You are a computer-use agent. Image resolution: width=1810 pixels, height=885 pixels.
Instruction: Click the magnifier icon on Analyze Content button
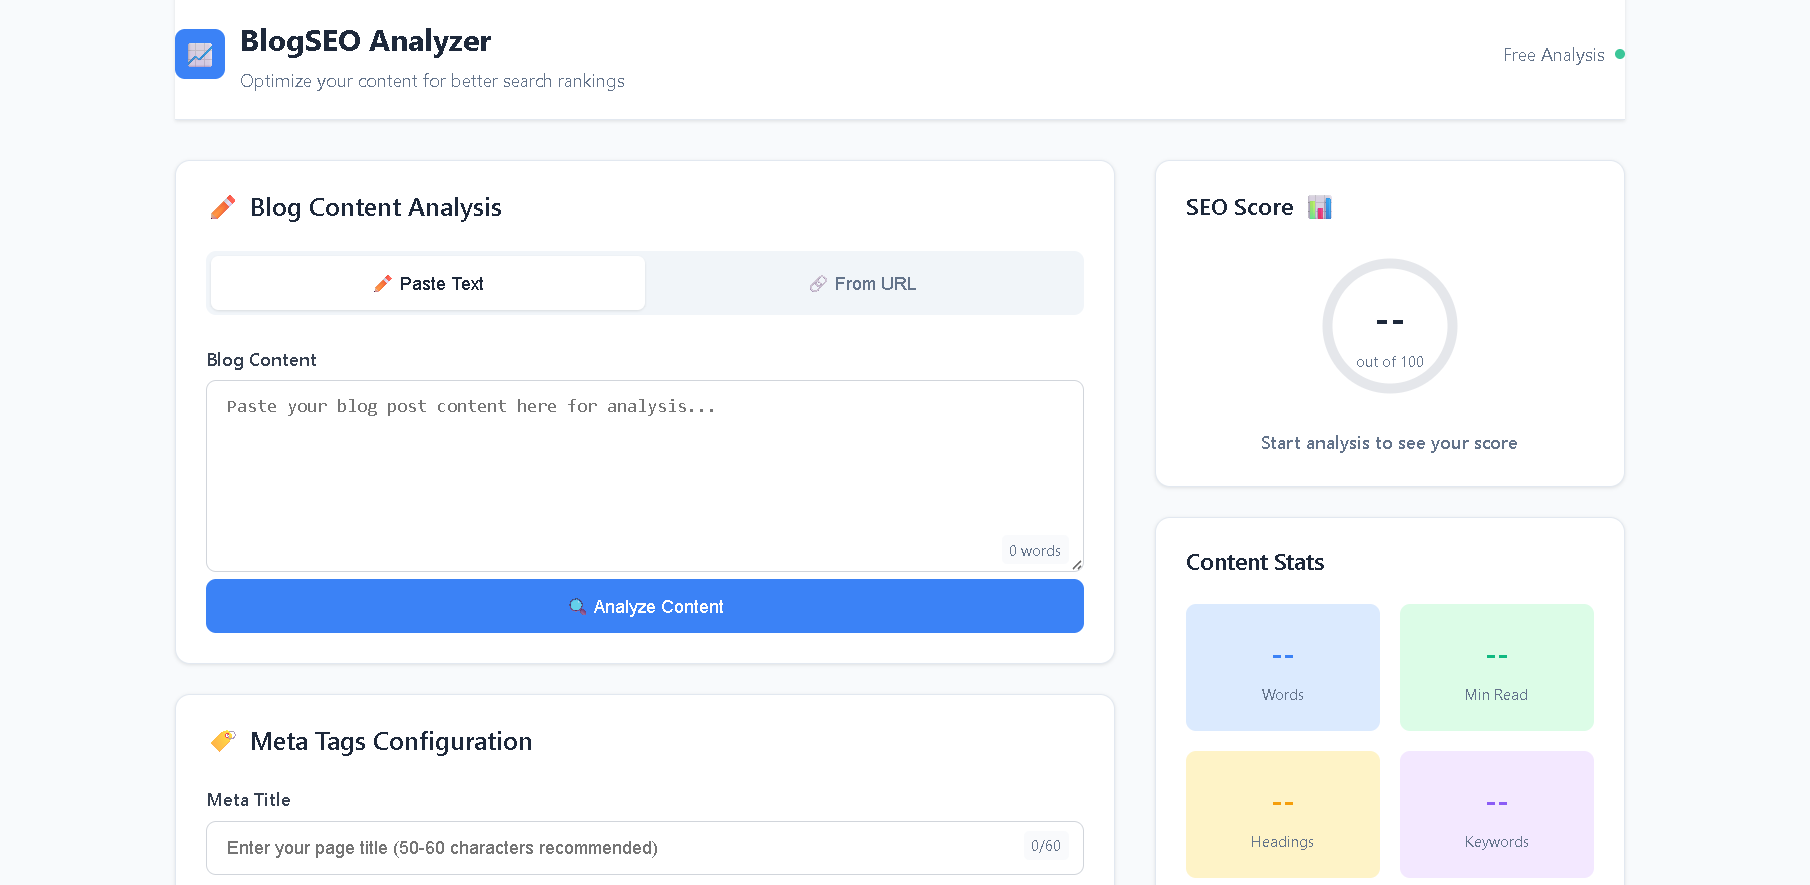tap(577, 607)
